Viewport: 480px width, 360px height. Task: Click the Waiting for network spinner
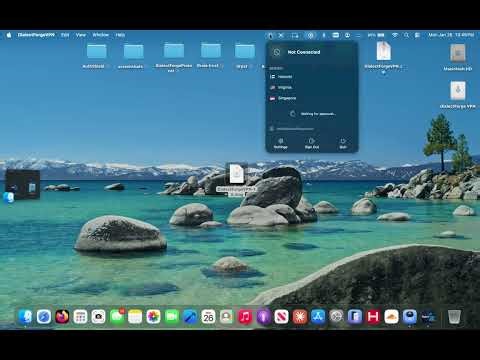click(293, 114)
